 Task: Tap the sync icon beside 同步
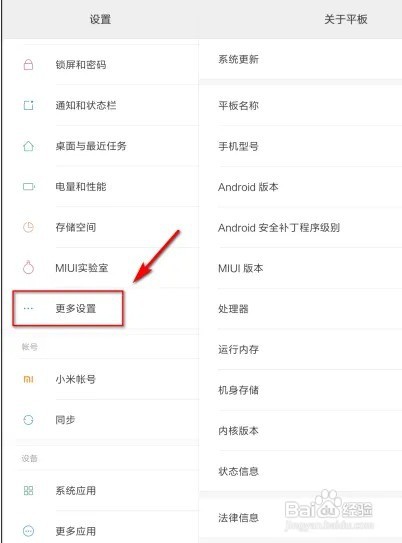pyautogui.click(x=28, y=420)
